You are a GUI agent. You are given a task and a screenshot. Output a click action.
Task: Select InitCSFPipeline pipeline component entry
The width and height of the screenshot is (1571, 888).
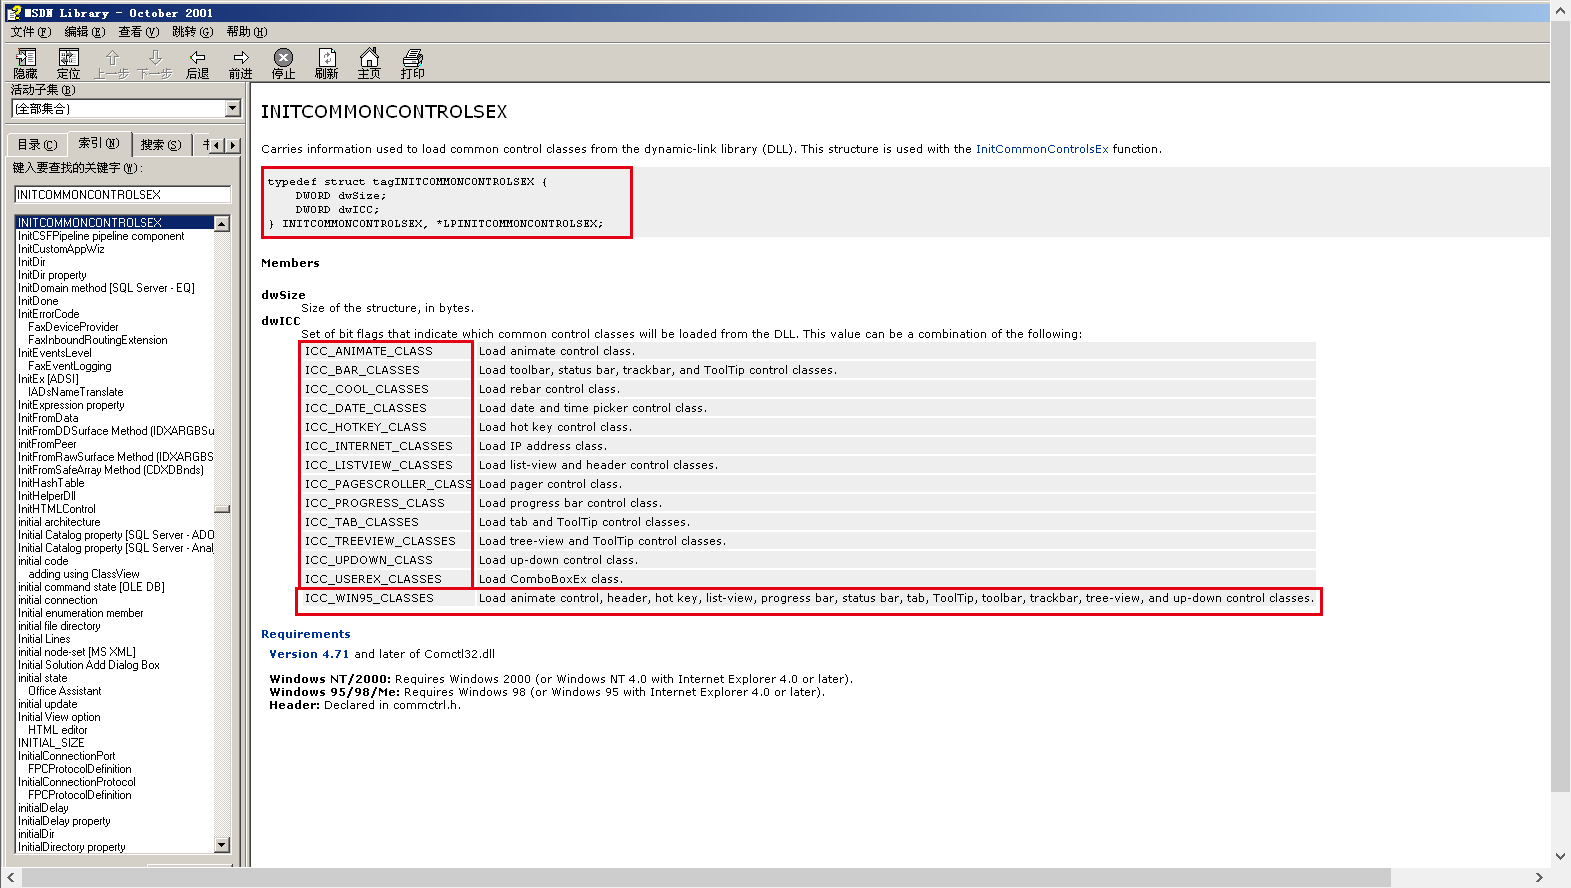101,236
